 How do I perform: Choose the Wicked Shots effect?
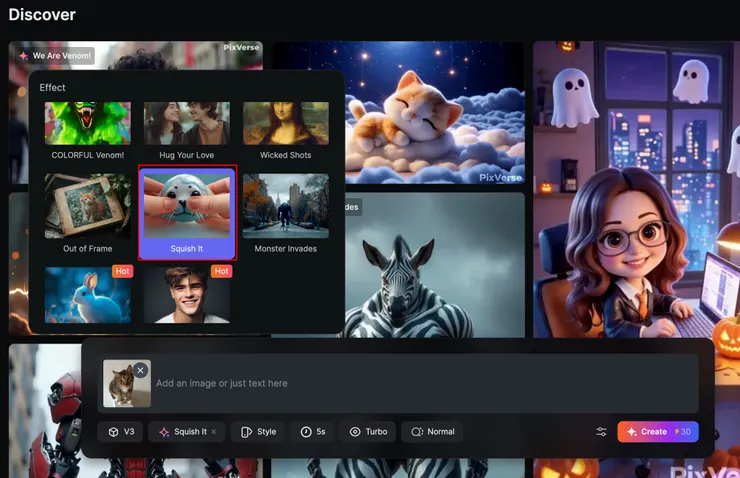(286, 131)
